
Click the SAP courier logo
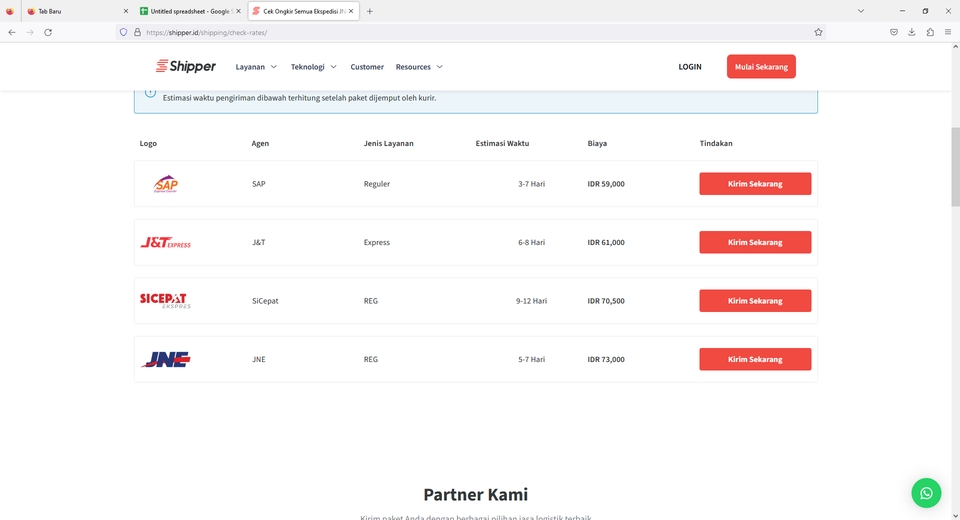point(165,184)
